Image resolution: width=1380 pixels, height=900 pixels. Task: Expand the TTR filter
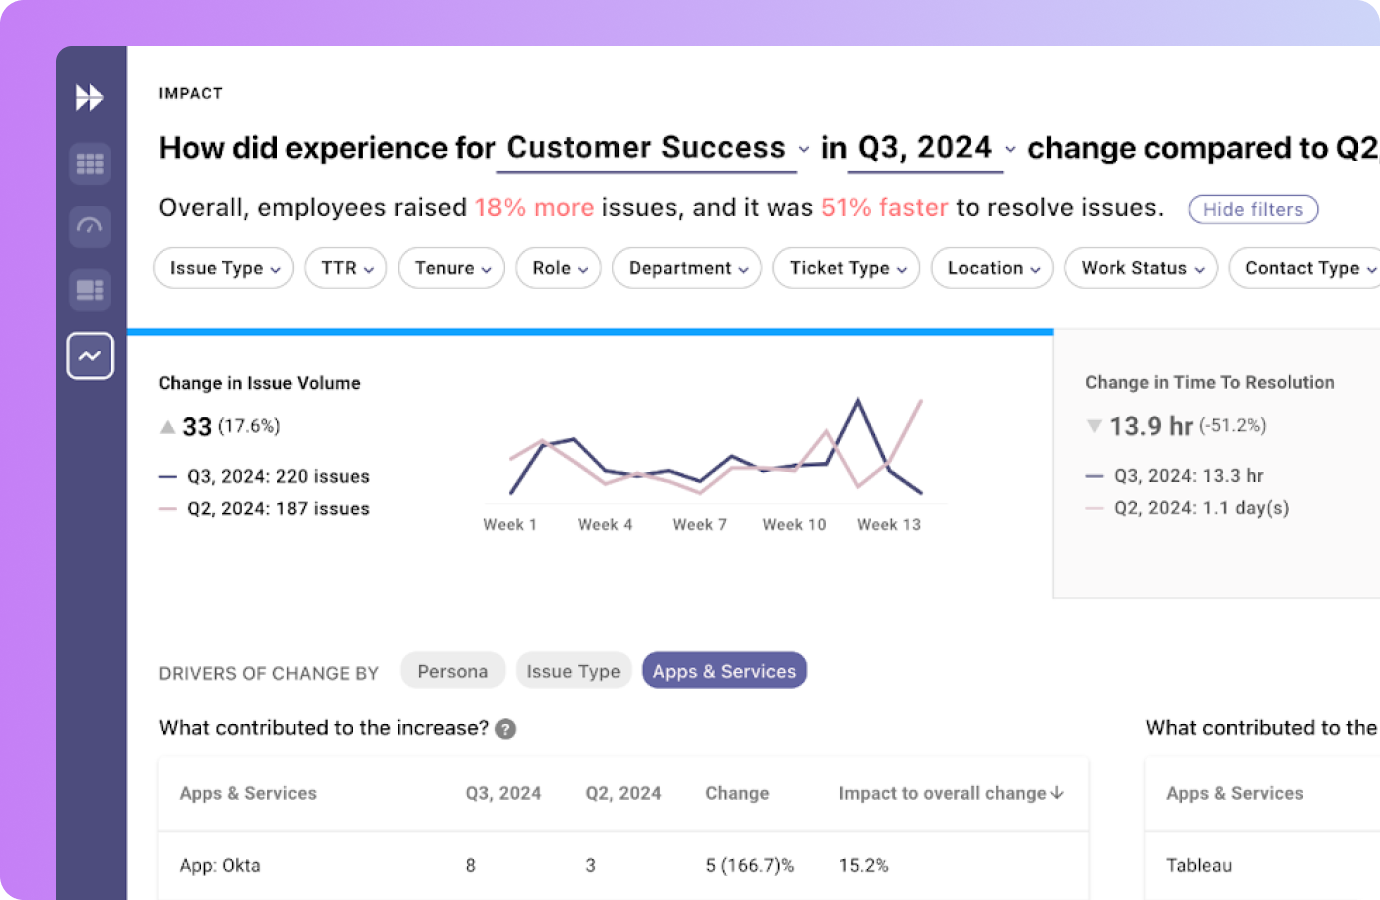(x=346, y=268)
